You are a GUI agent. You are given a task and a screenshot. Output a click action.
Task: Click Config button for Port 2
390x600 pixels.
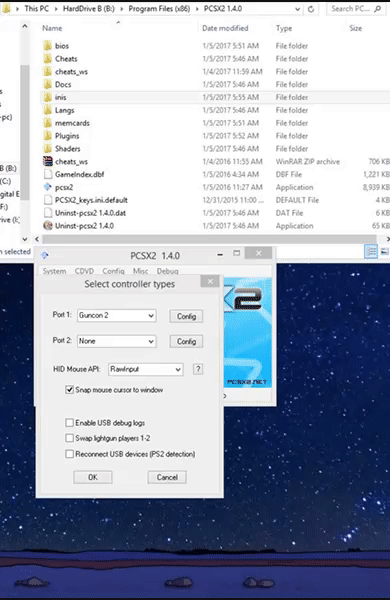pyautogui.click(x=186, y=341)
